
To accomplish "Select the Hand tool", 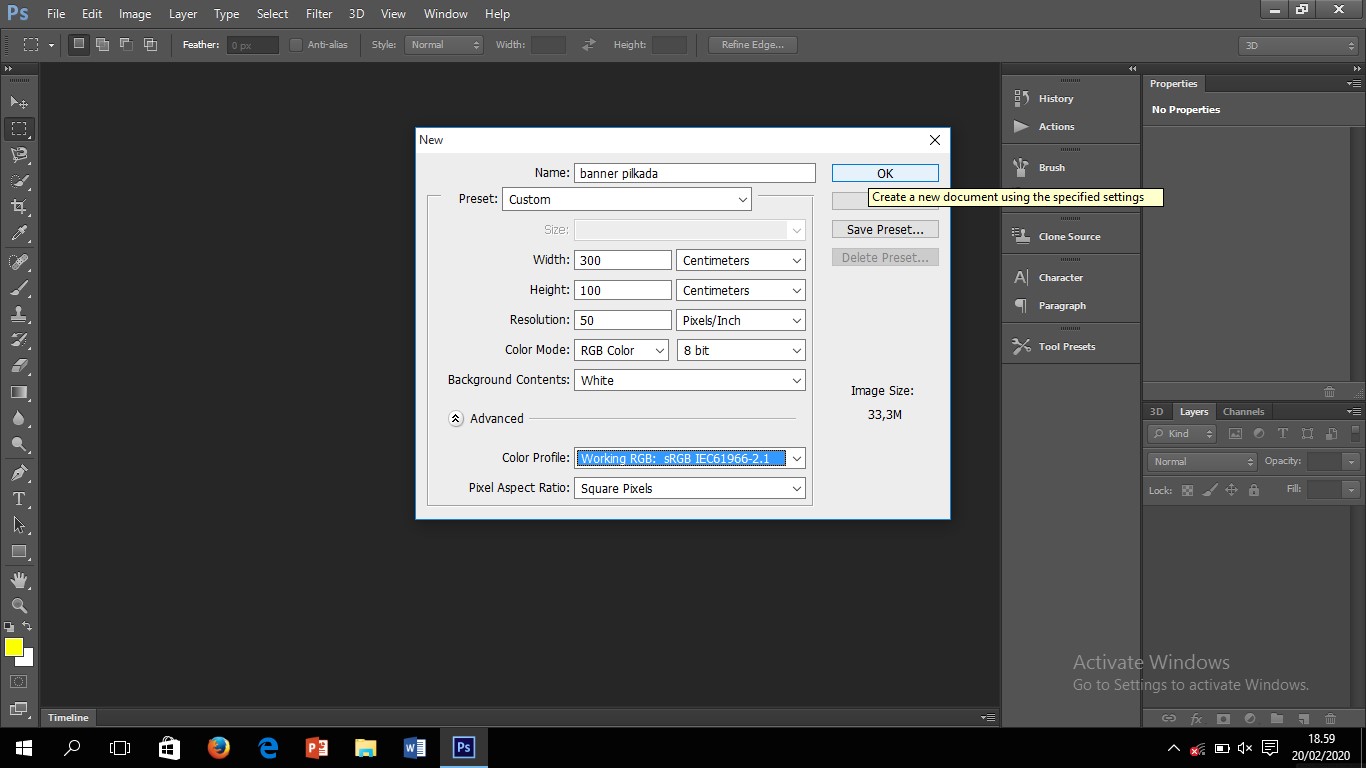I will pos(19,579).
